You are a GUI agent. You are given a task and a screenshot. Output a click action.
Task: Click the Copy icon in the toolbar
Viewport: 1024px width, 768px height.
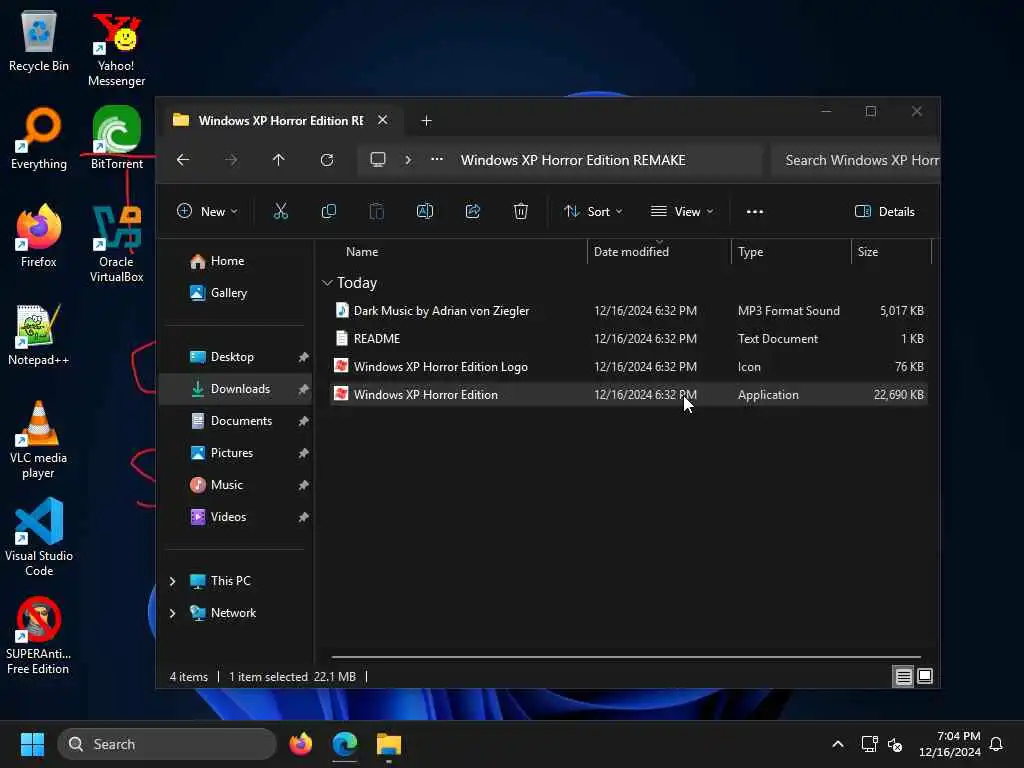click(328, 211)
